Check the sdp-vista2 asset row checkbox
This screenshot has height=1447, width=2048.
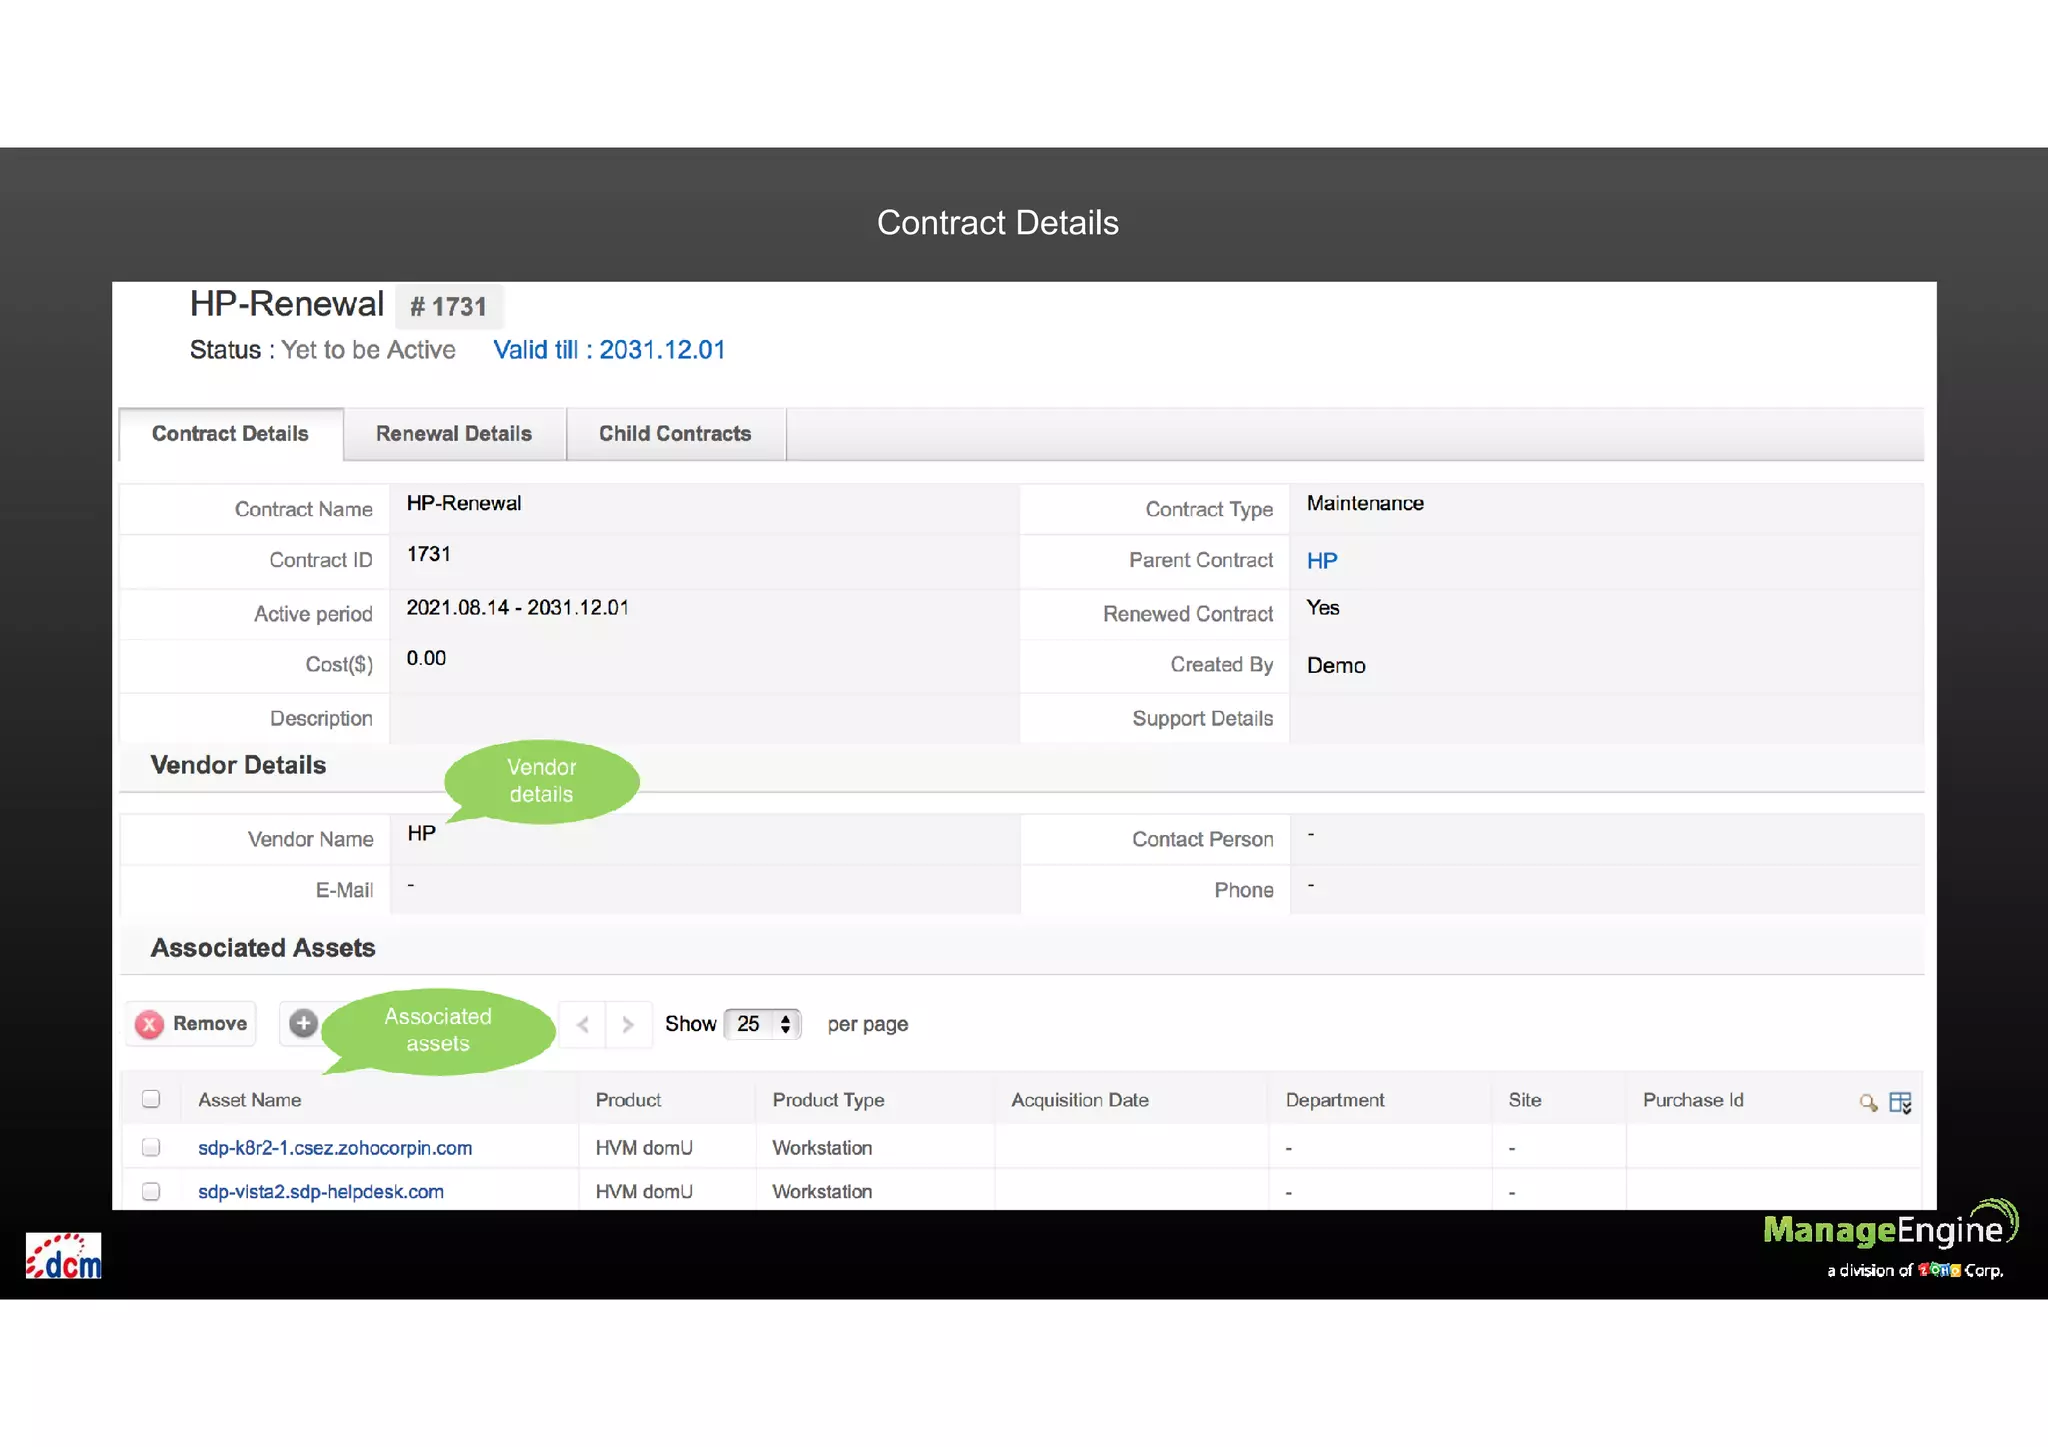point(151,1191)
